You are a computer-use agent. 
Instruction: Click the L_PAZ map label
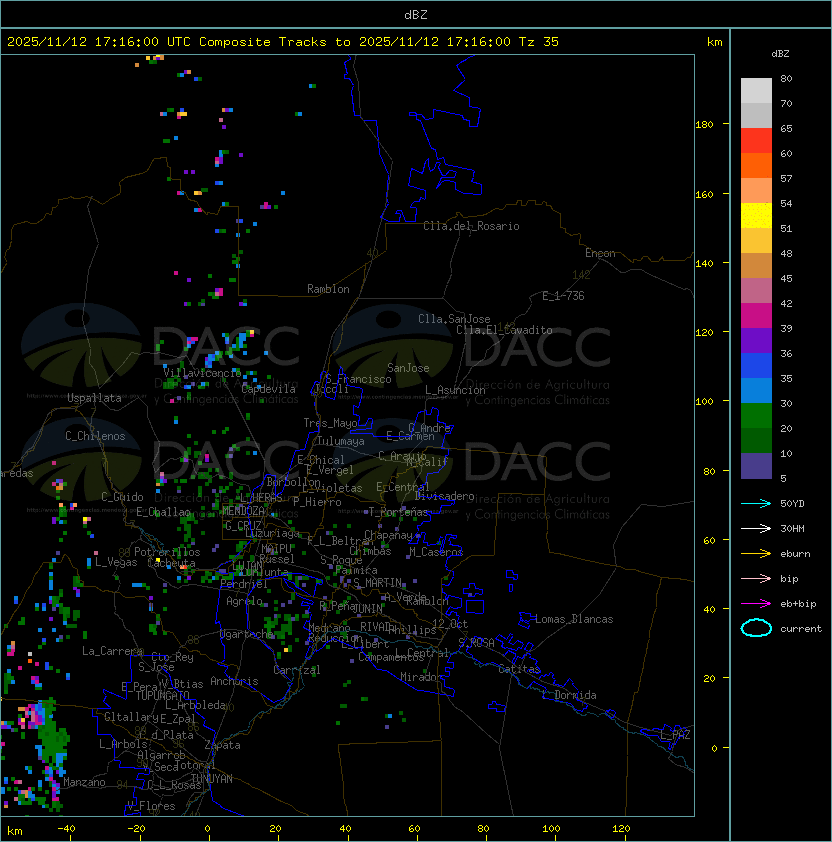[x=675, y=734]
